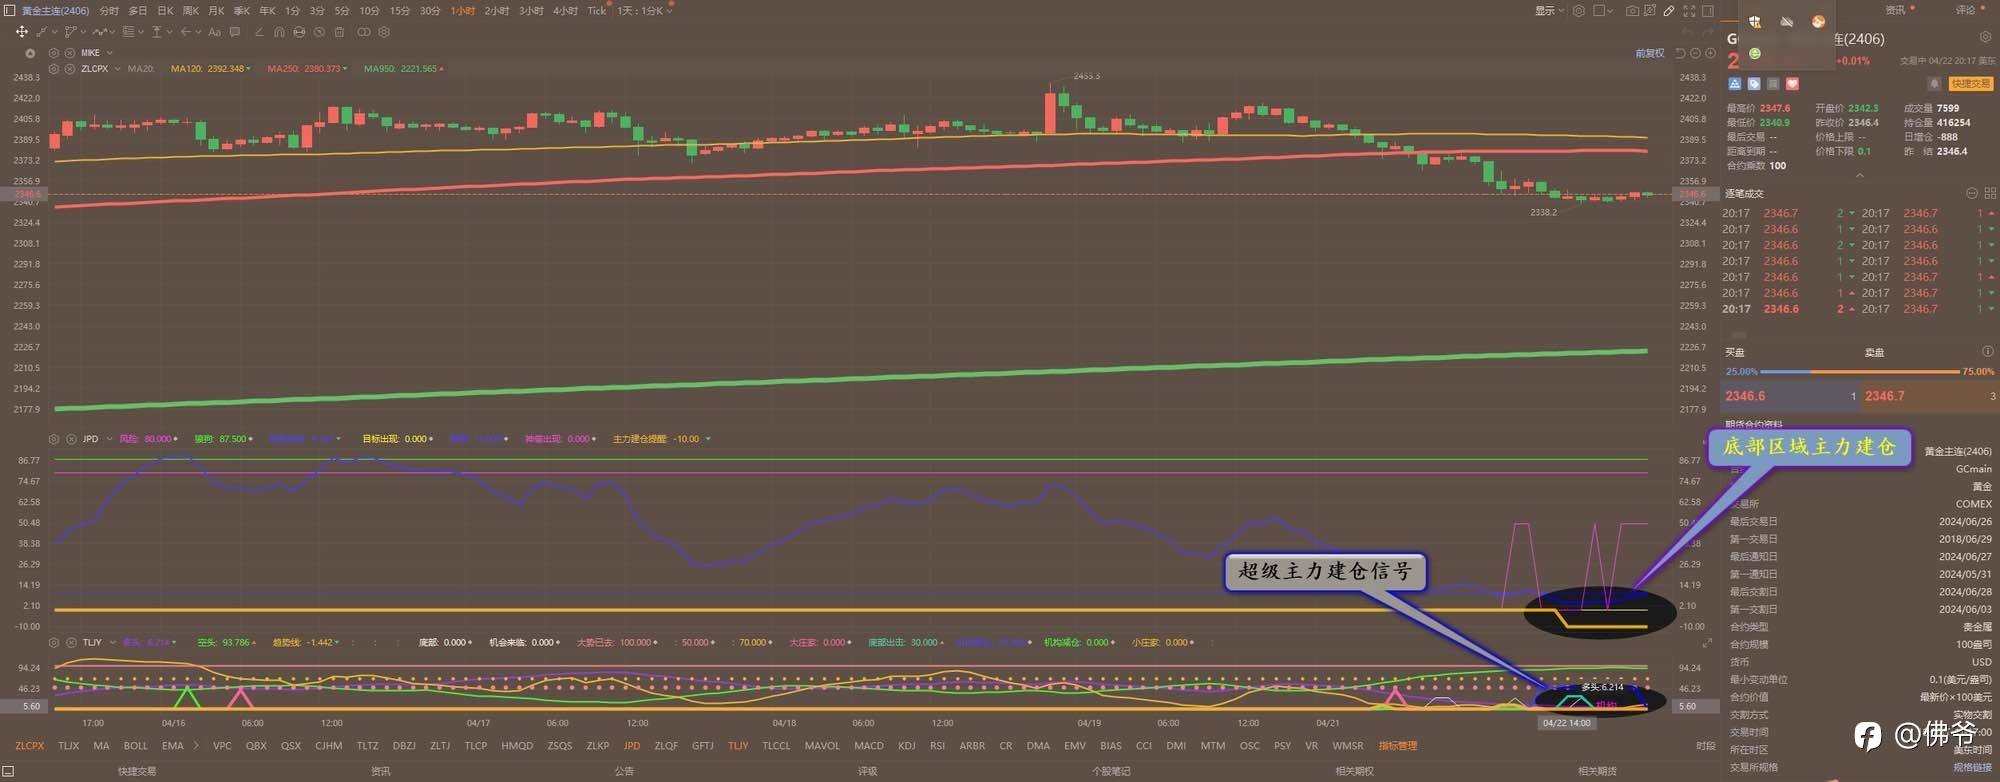Viewport: 2000px width, 782px height.
Task: Open the 资讯 tab in right panel
Action: (x=1895, y=10)
